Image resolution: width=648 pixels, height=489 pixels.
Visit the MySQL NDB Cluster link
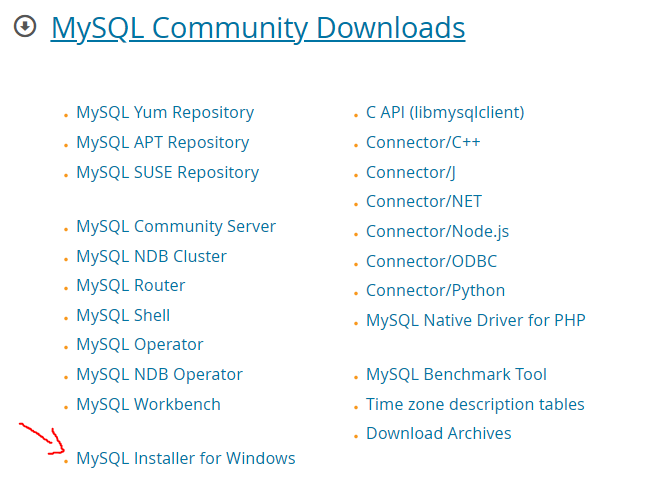click(151, 256)
